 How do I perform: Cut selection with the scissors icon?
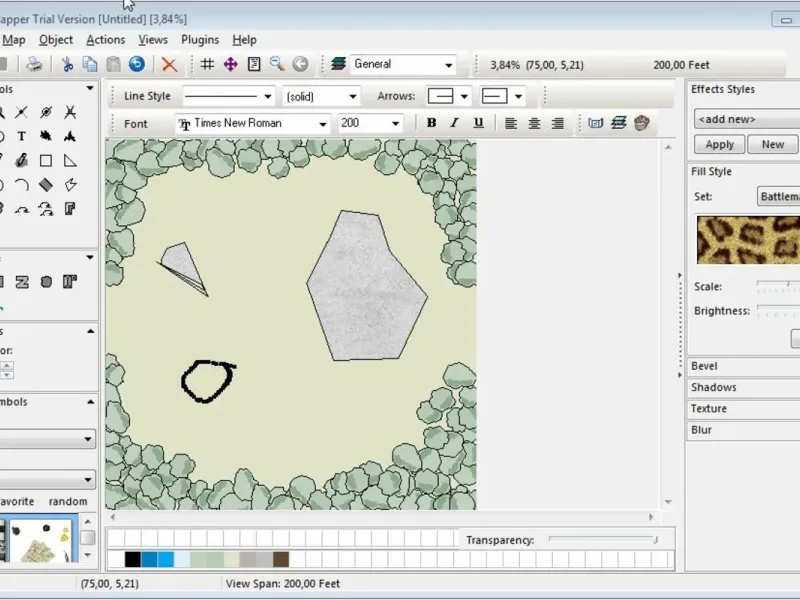(x=67, y=64)
